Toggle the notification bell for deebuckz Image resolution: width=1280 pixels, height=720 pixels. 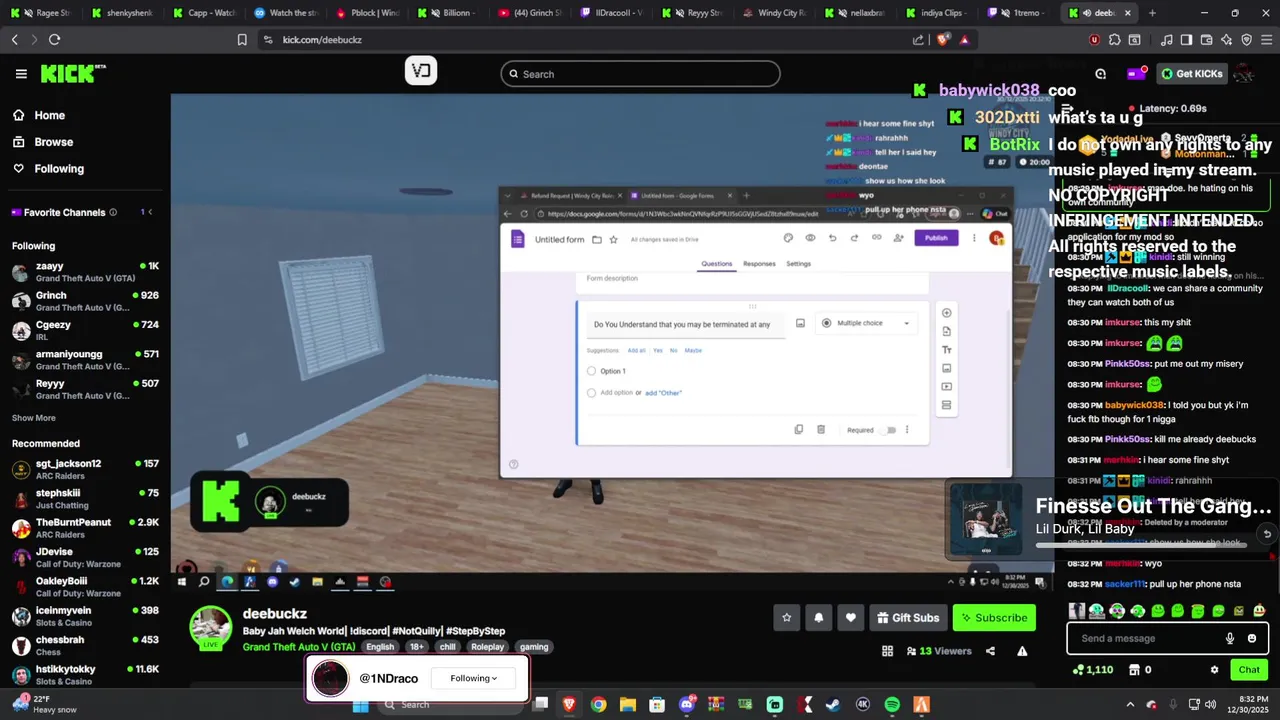(x=819, y=618)
